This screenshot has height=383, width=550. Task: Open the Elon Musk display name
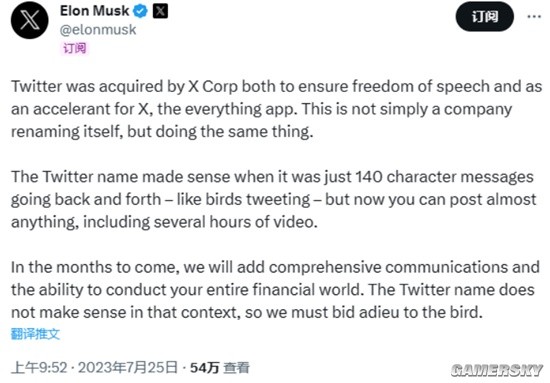pyautogui.click(x=94, y=11)
